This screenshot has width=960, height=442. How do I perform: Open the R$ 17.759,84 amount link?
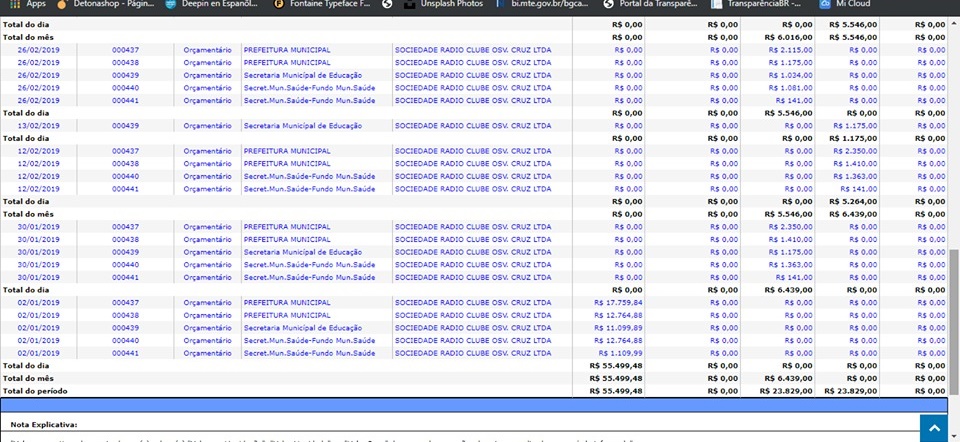[x=617, y=302]
